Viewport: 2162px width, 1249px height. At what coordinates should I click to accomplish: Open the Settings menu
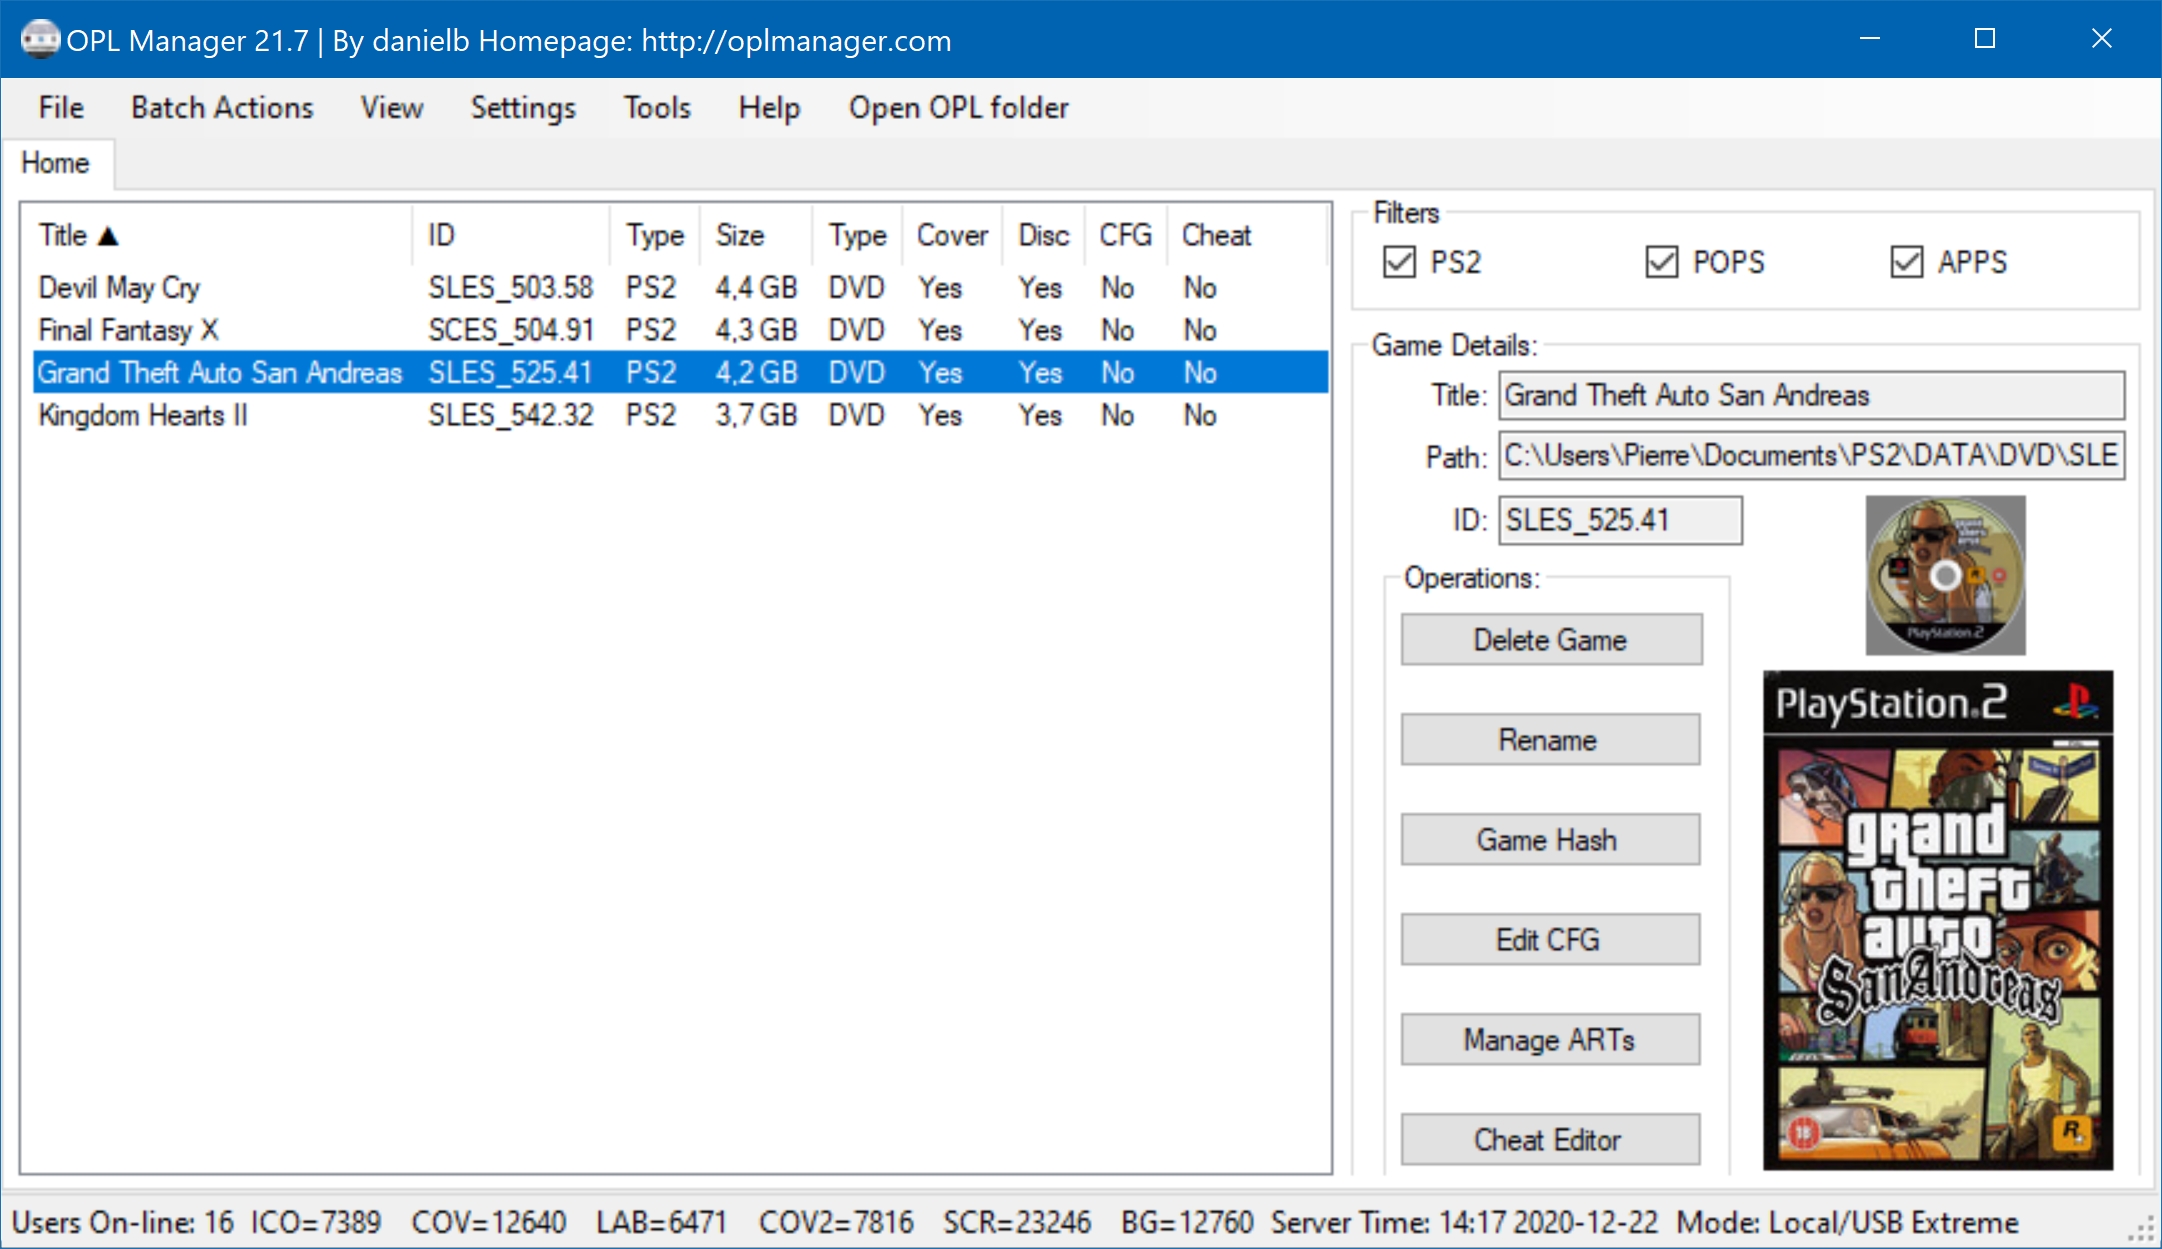523,107
